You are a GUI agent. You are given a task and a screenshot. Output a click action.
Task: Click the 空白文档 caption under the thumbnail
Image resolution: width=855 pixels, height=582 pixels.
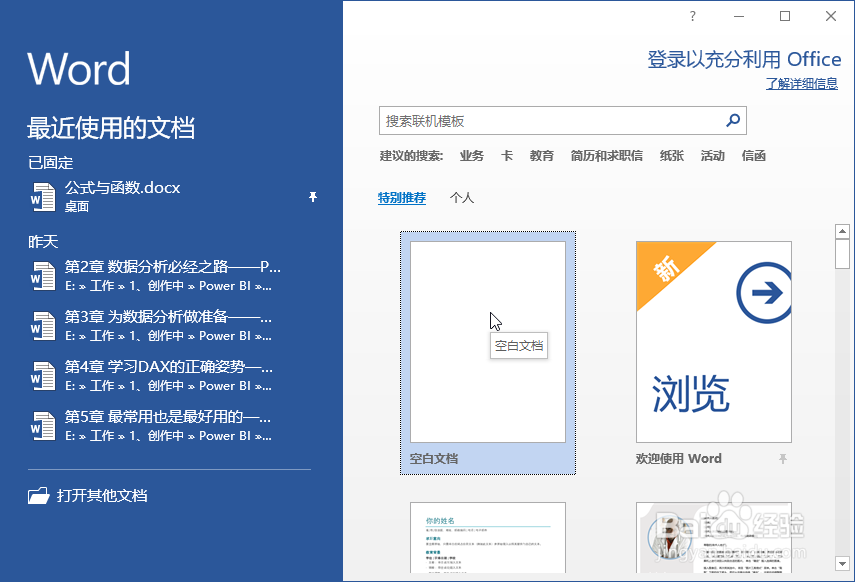(433, 459)
